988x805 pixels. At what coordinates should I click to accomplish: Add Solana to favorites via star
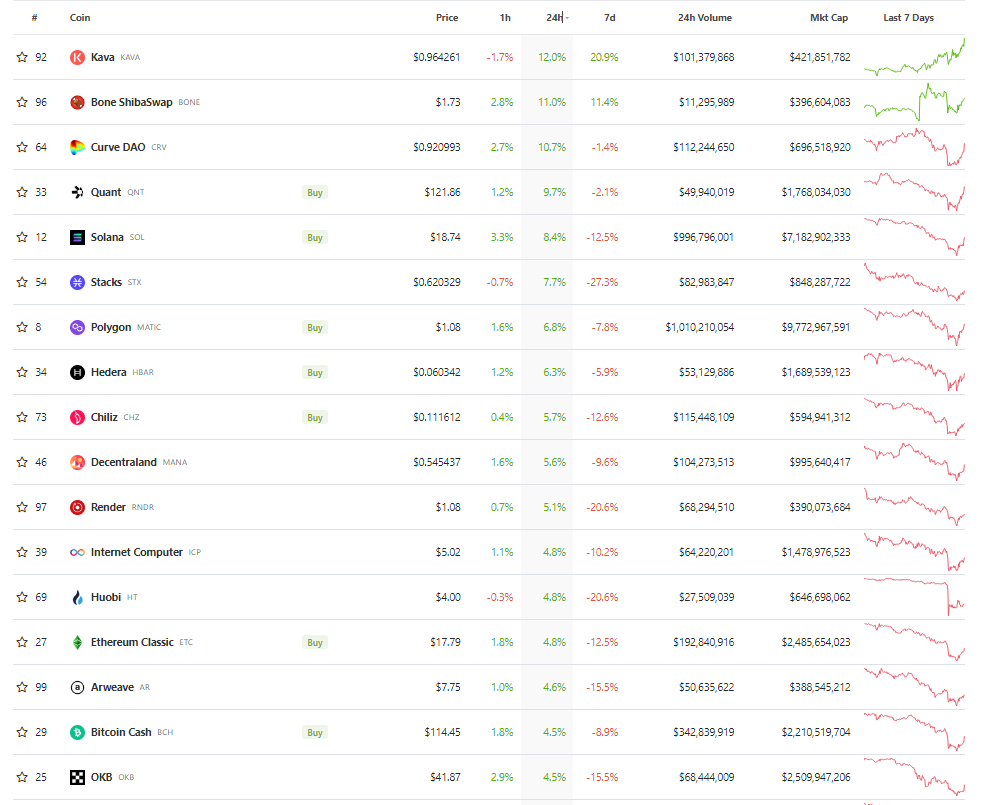click(22, 237)
